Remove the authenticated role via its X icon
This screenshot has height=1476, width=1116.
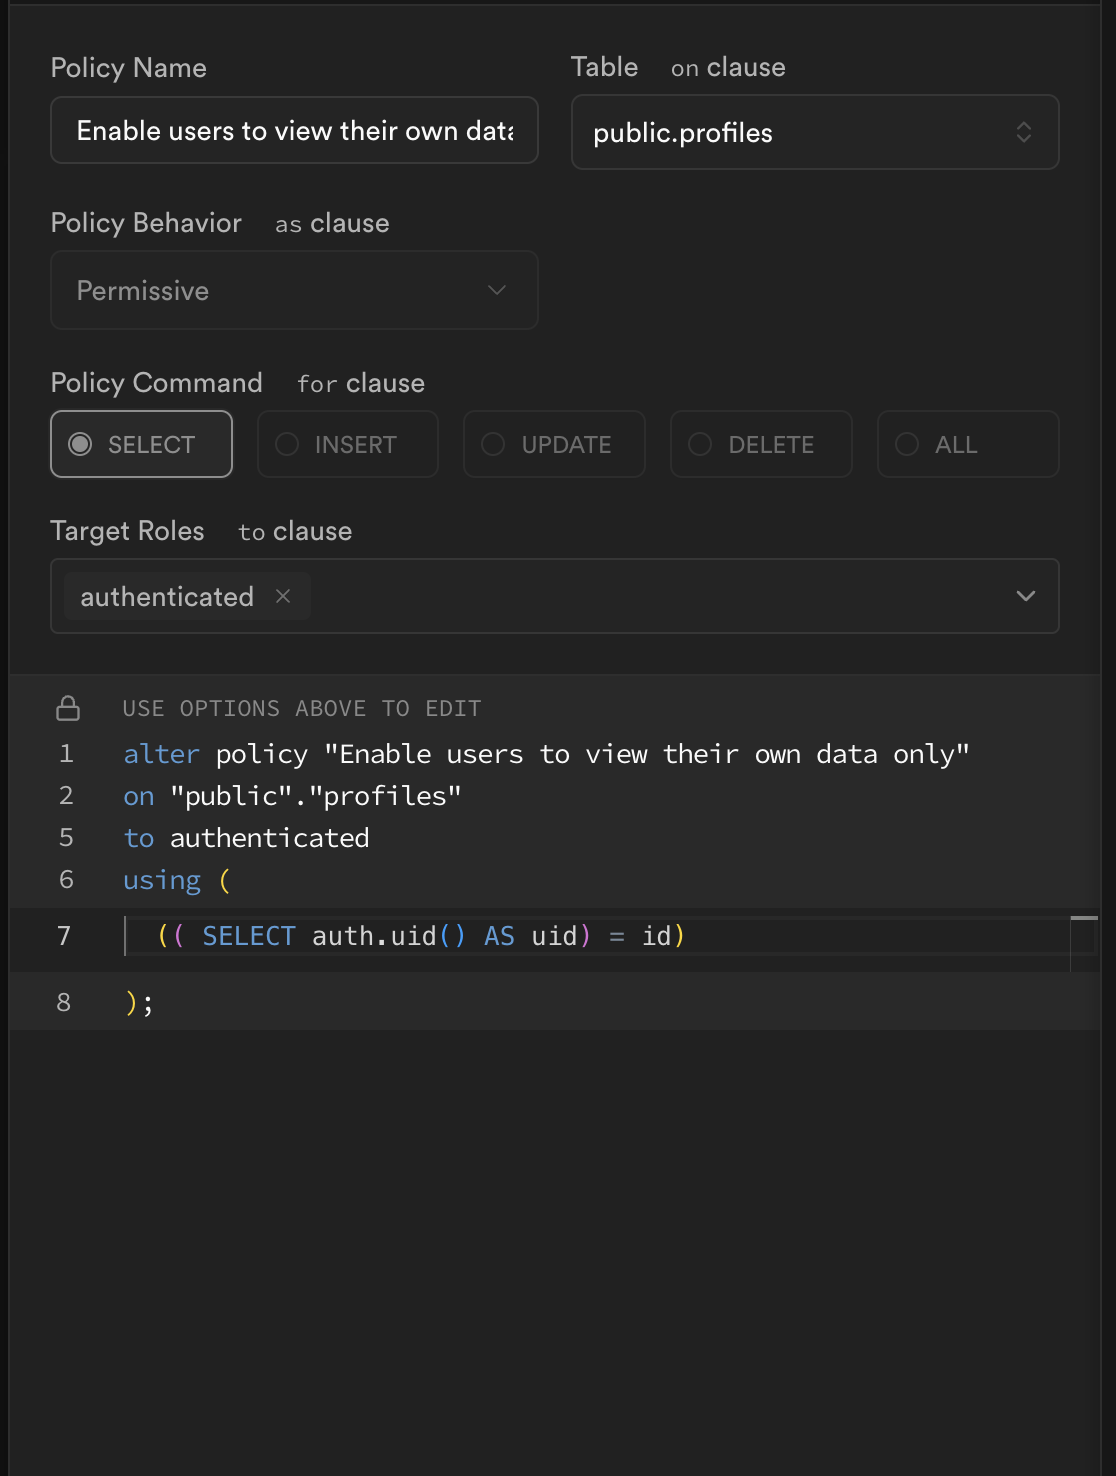pyautogui.click(x=283, y=596)
